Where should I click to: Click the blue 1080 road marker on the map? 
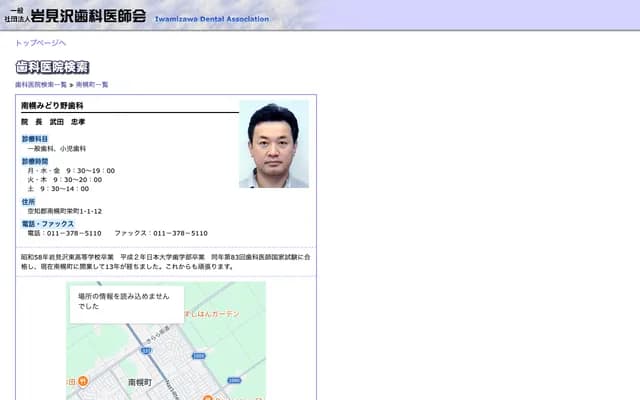click(234, 380)
